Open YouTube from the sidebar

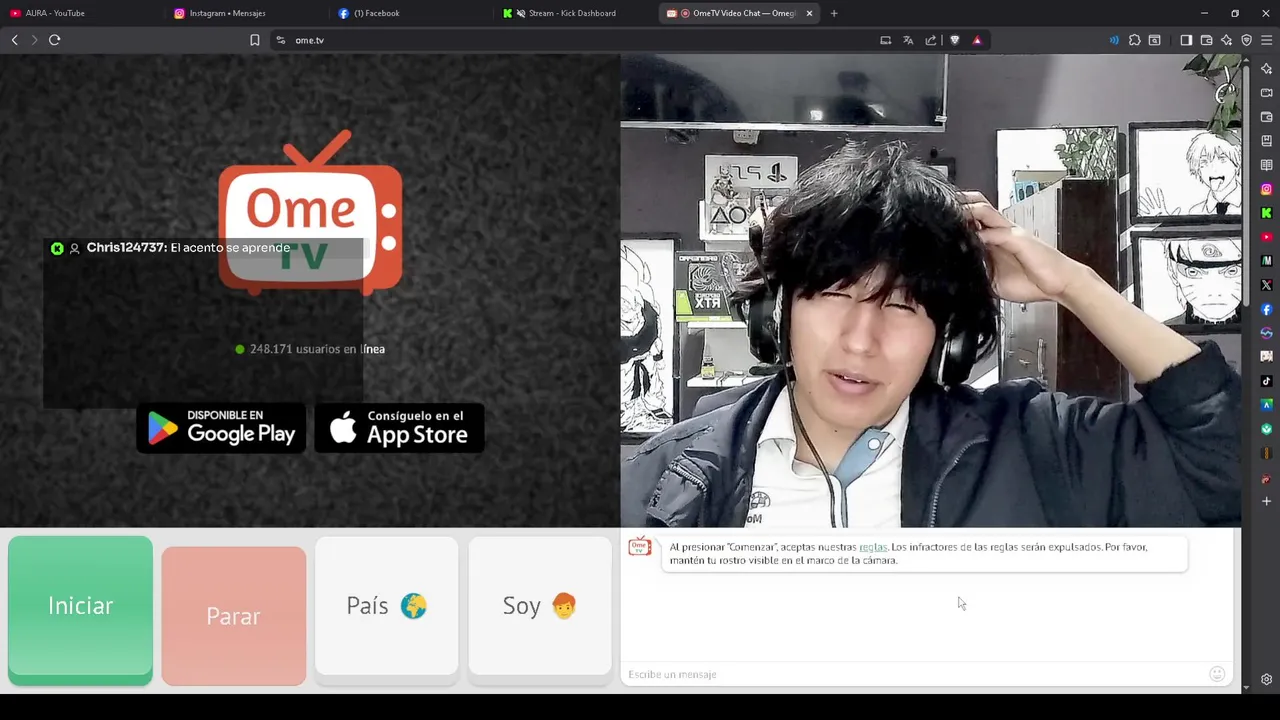coord(1266,237)
